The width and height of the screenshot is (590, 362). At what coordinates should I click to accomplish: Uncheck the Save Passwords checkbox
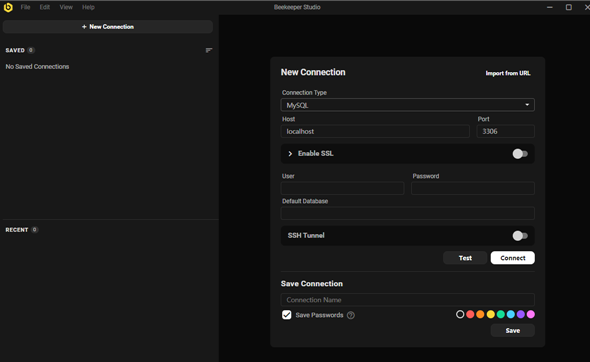click(286, 315)
